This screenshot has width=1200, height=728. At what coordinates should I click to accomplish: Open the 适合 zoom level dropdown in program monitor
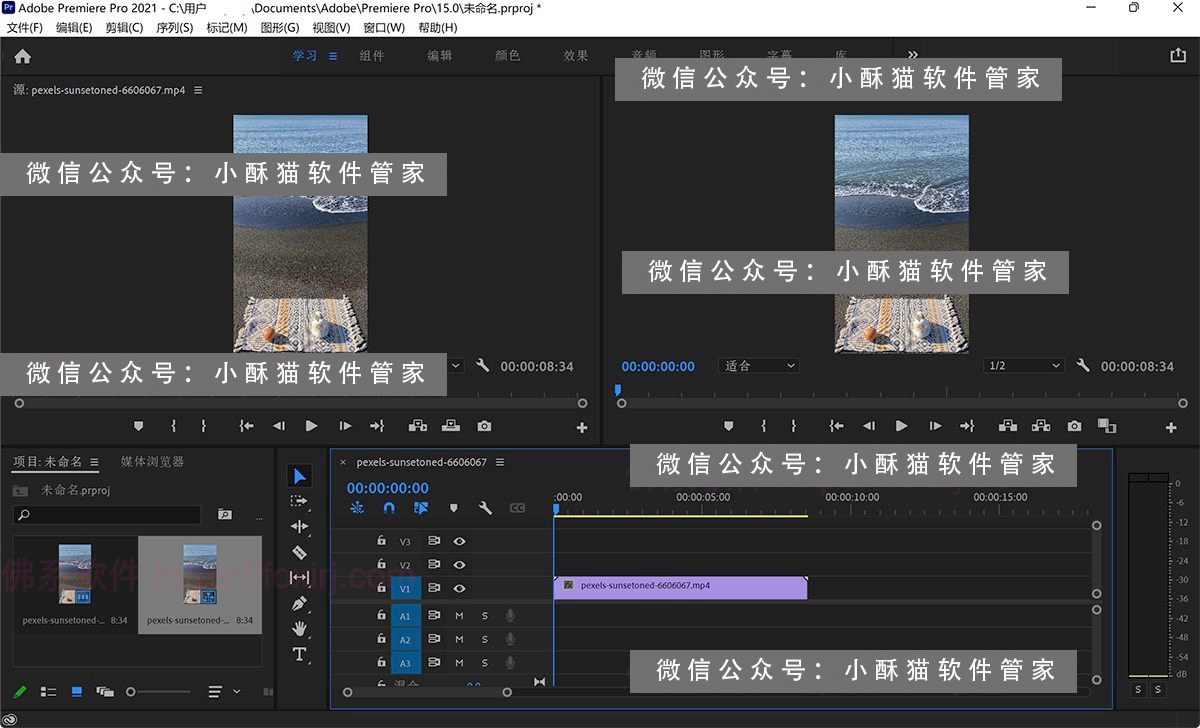758,365
